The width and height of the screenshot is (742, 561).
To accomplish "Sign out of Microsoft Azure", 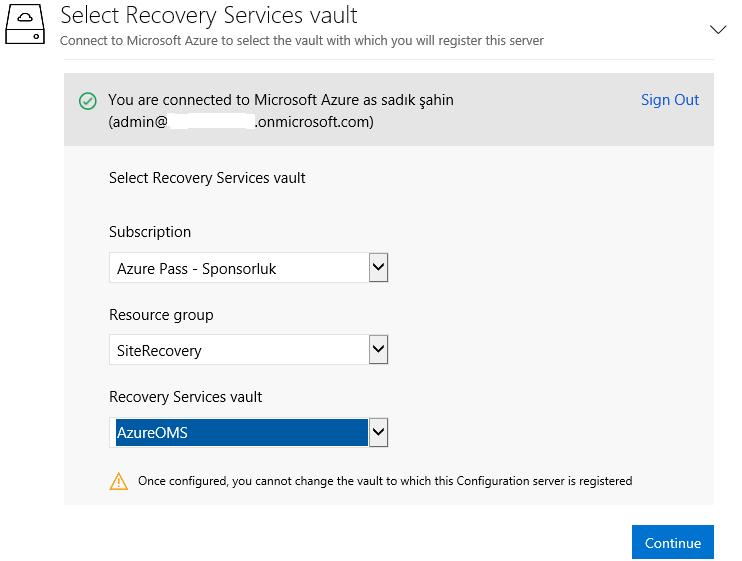I will pos(670,100).
